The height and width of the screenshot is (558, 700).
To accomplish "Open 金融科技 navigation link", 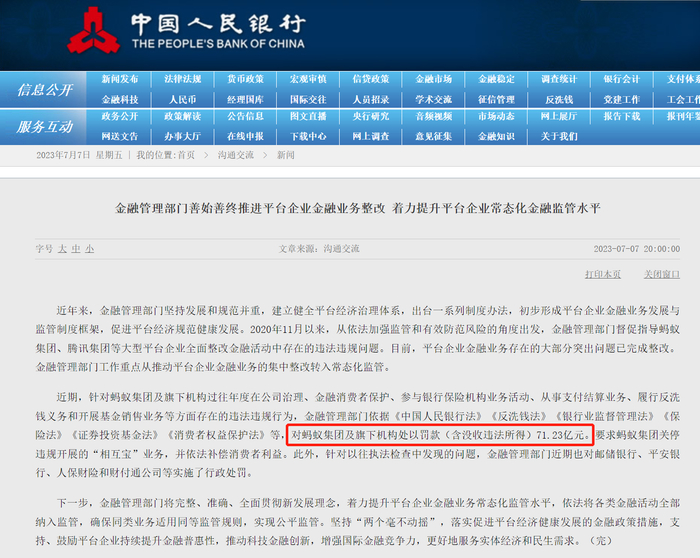I will (120, 100).
